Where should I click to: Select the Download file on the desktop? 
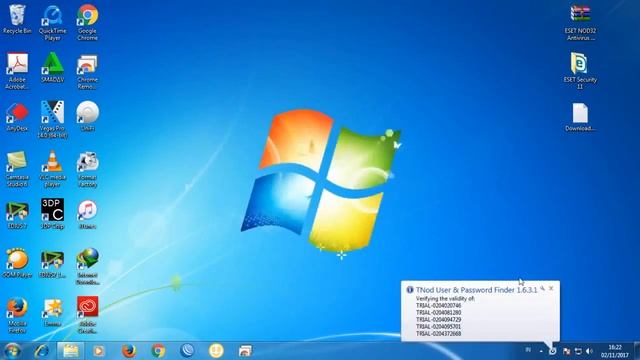(580, 117)
